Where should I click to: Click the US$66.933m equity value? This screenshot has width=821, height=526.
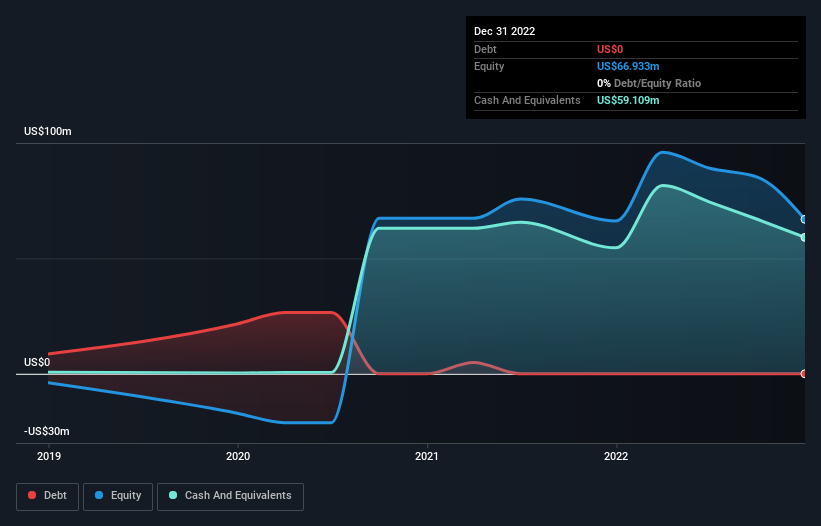628,66
